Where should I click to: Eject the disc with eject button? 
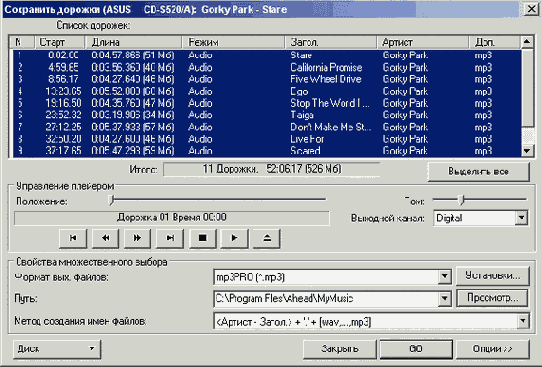coord(267,238)
